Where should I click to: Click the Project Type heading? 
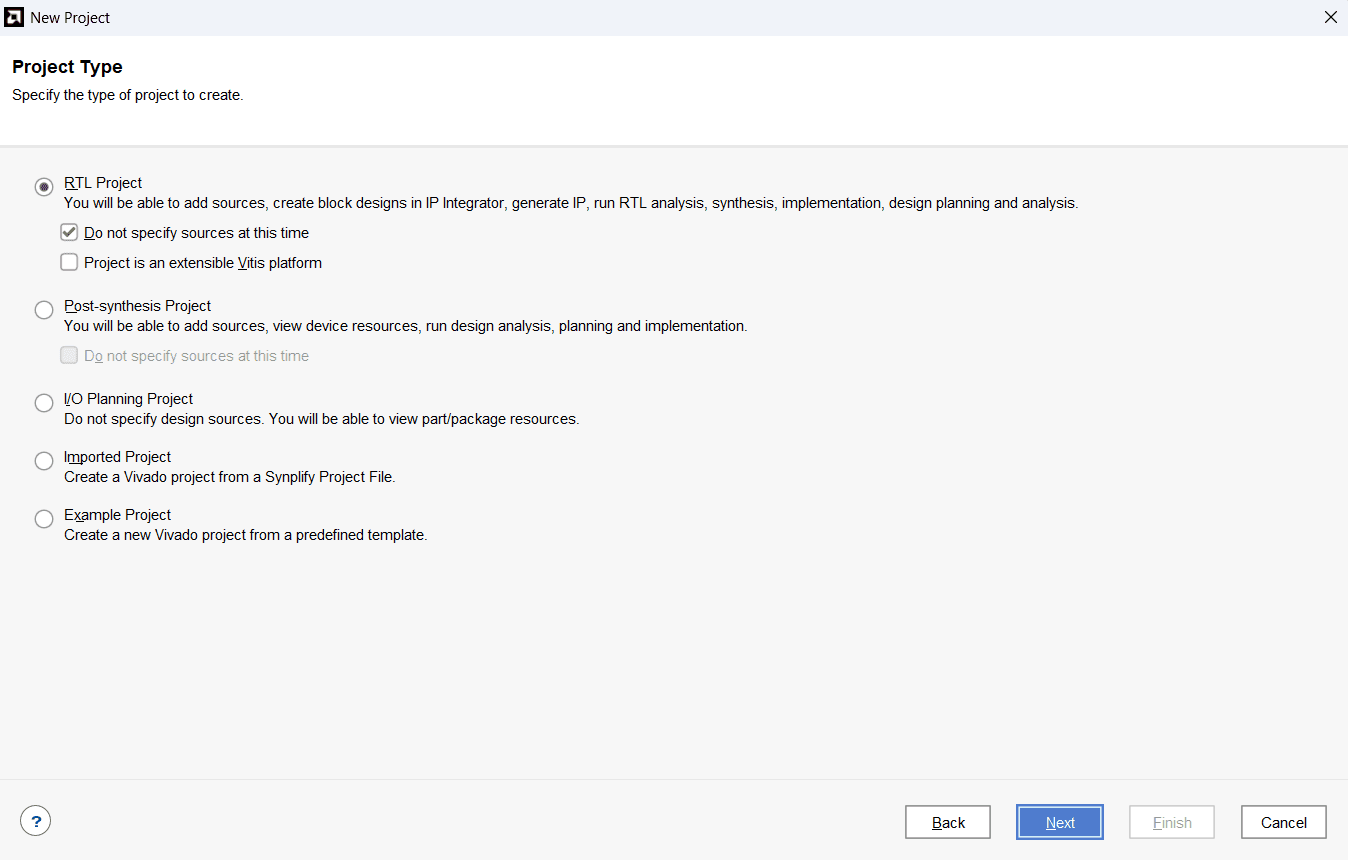tap(67, 67)
